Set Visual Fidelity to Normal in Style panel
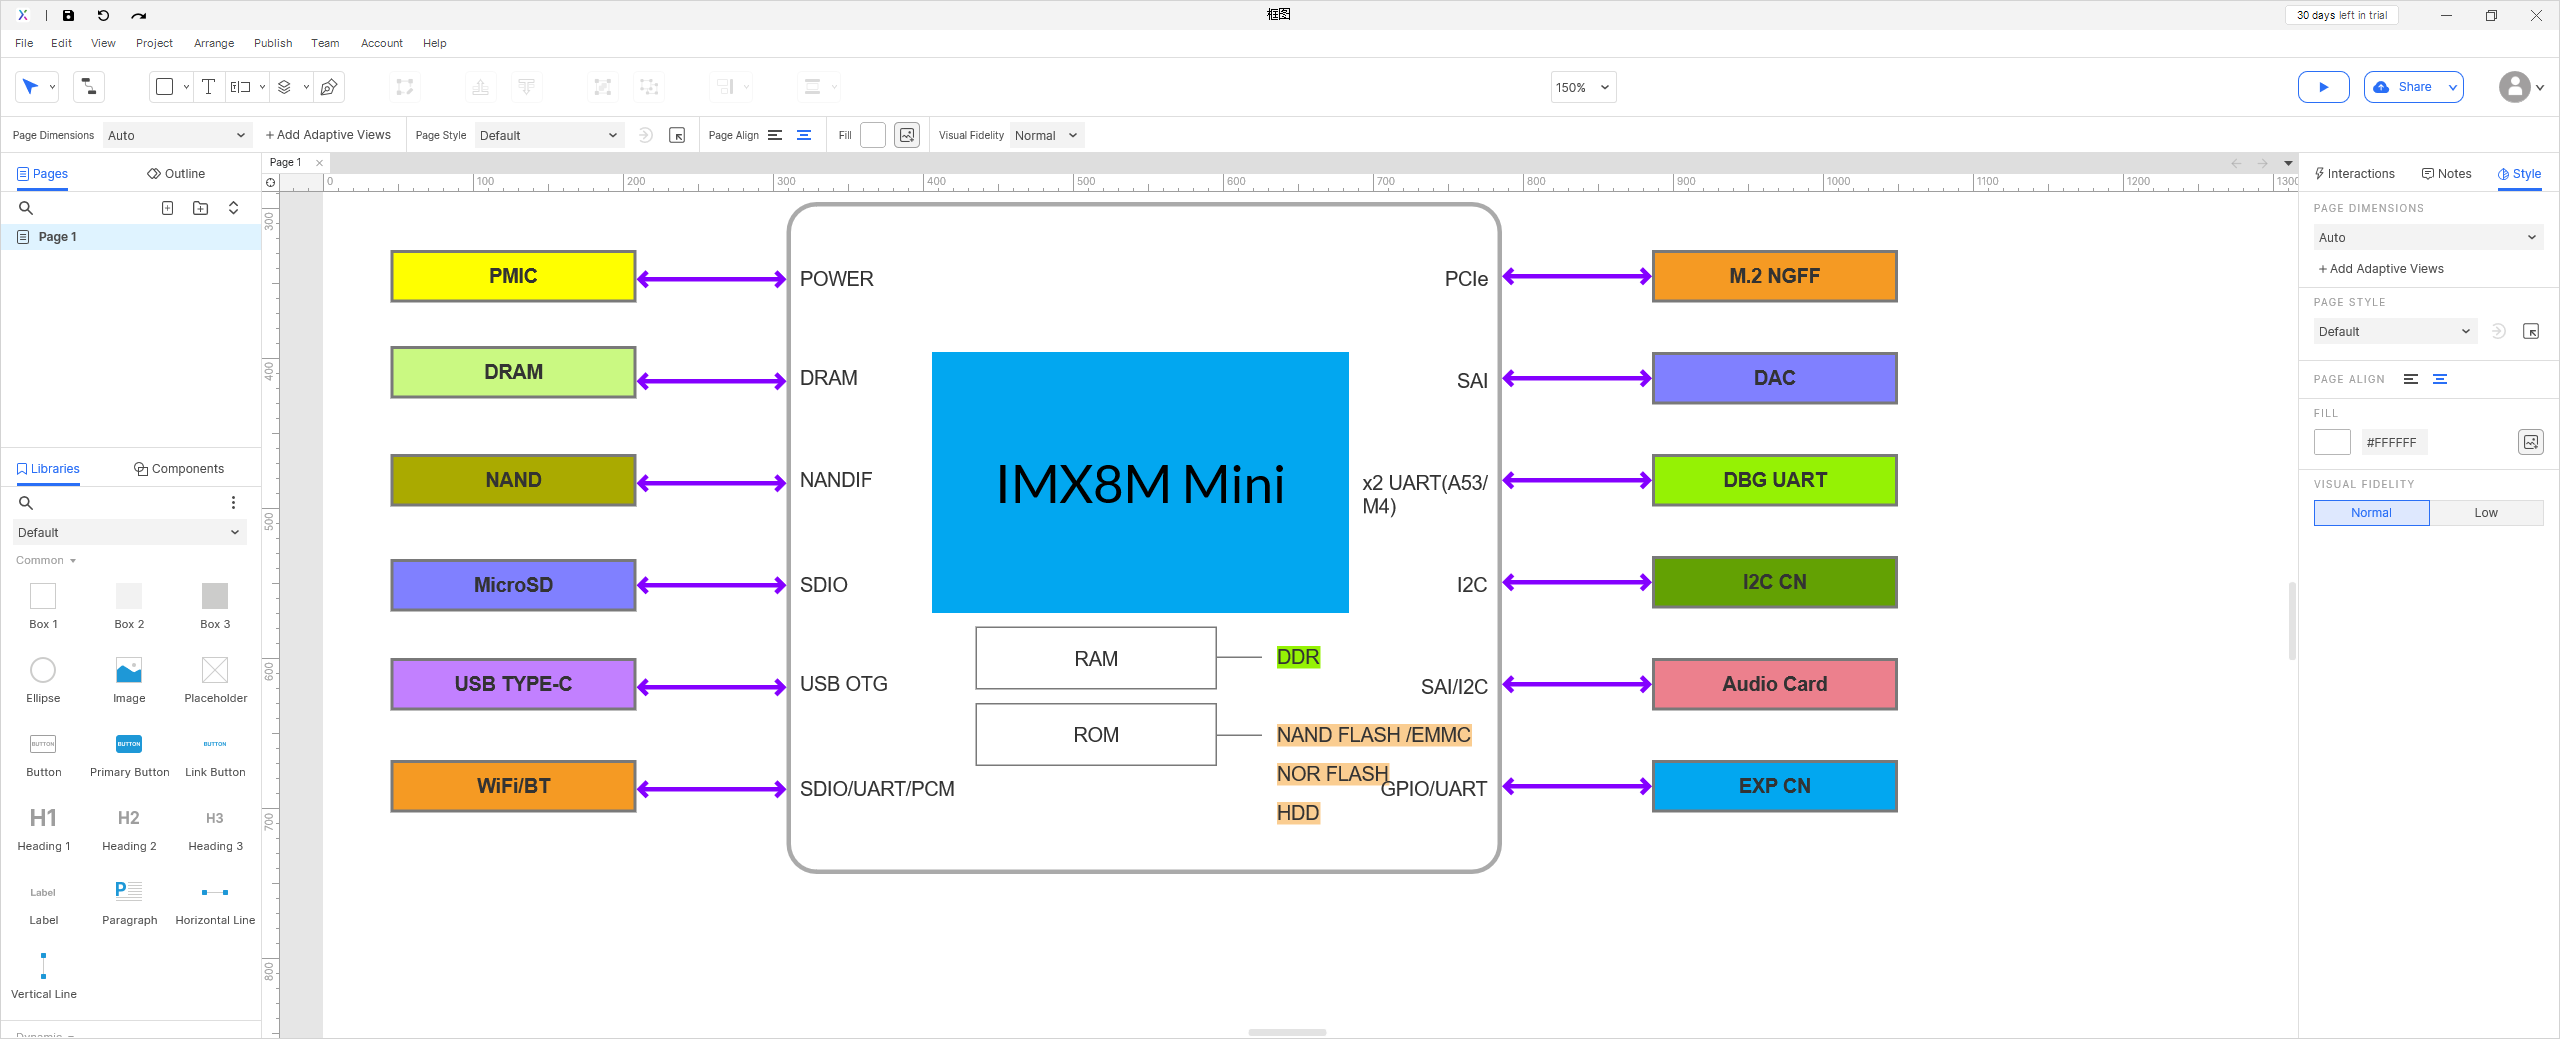This screenshot has width=2560, height=1039. tap(2371, 513)
